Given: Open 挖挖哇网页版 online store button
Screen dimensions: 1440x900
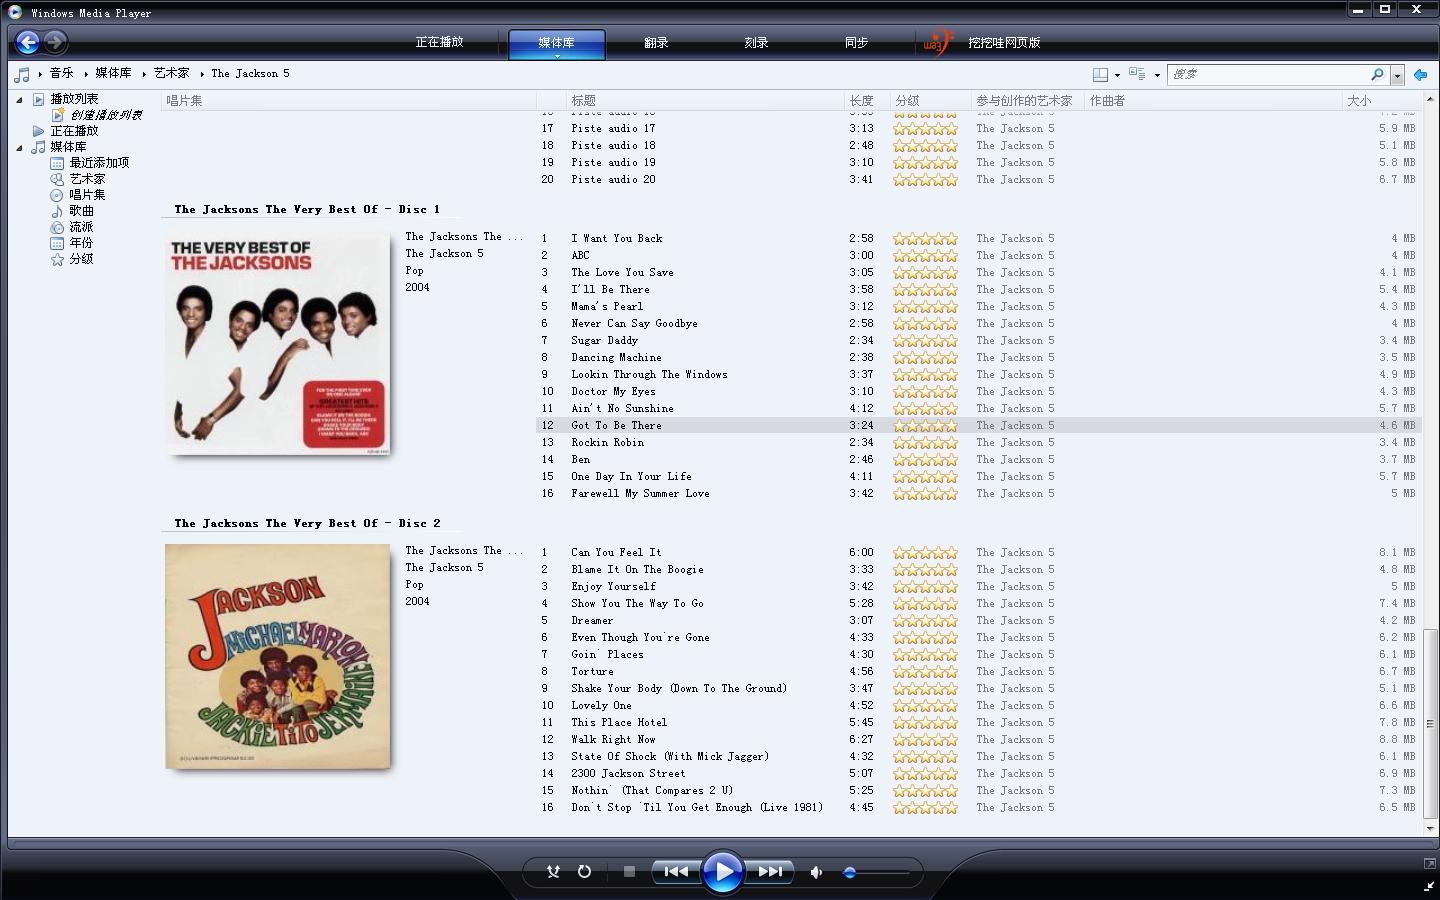Looking at the screenshot, I should tap(1003, 43).
